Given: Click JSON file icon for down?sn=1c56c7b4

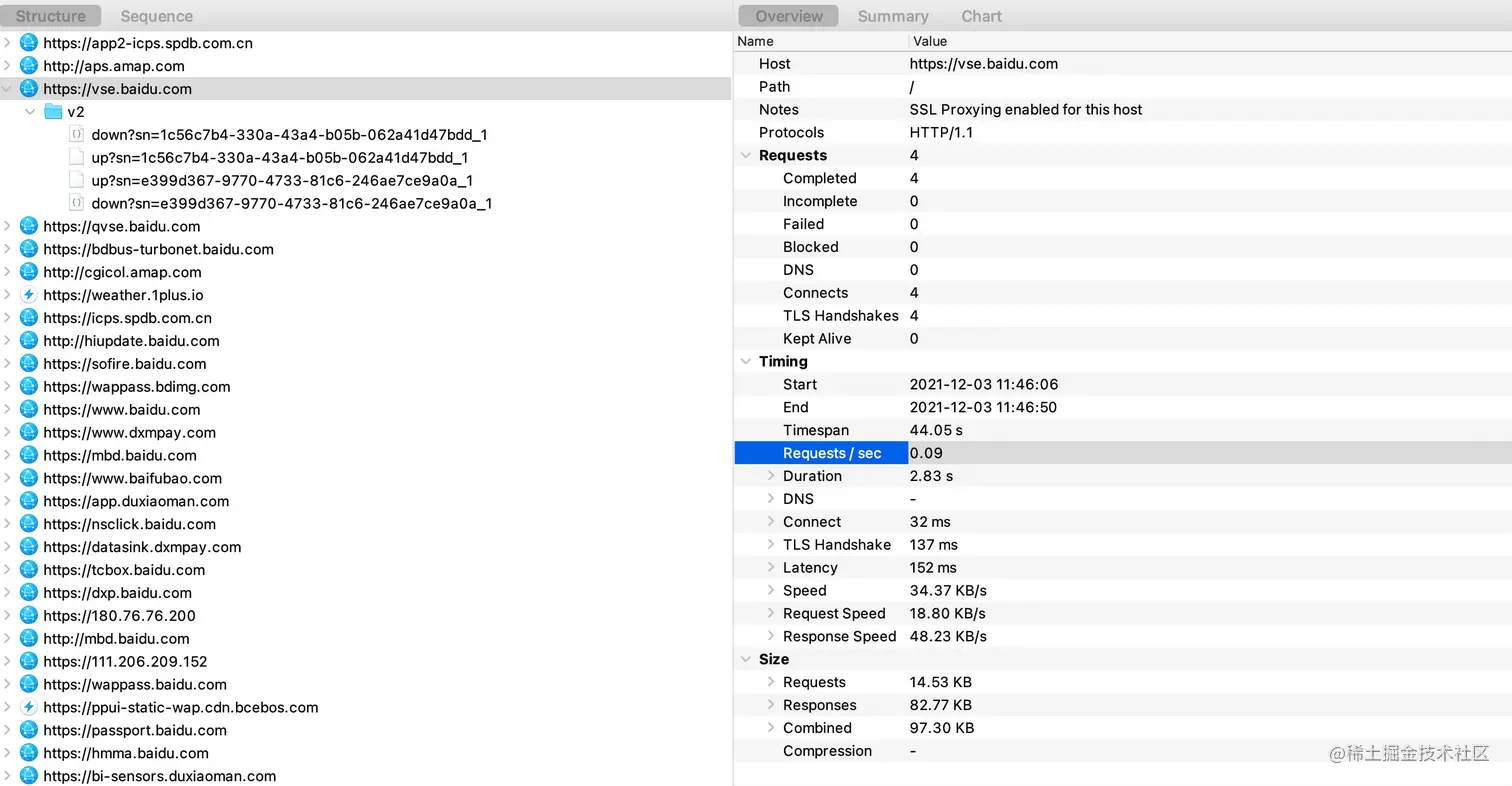Looking at the screenshot, I should tap(76, 134).
